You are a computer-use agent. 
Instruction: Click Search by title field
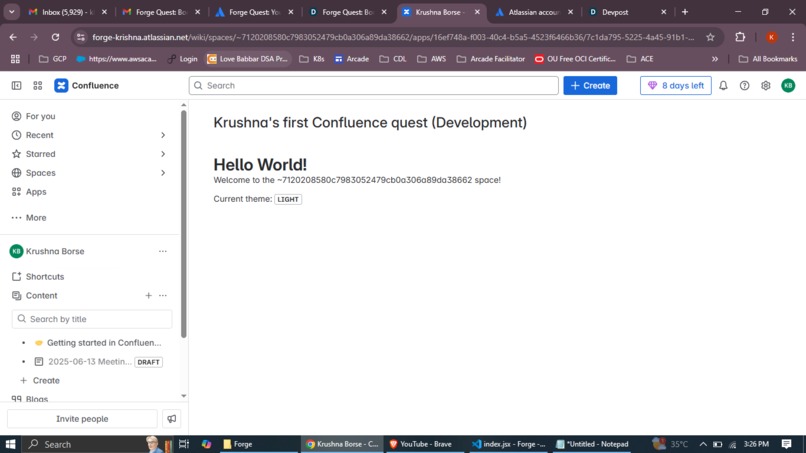tap(92, 319)
